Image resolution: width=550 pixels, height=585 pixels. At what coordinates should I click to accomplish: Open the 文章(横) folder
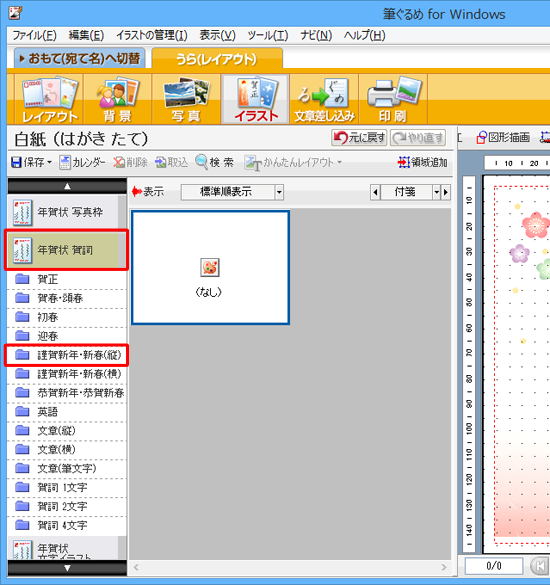click(66, 450)
